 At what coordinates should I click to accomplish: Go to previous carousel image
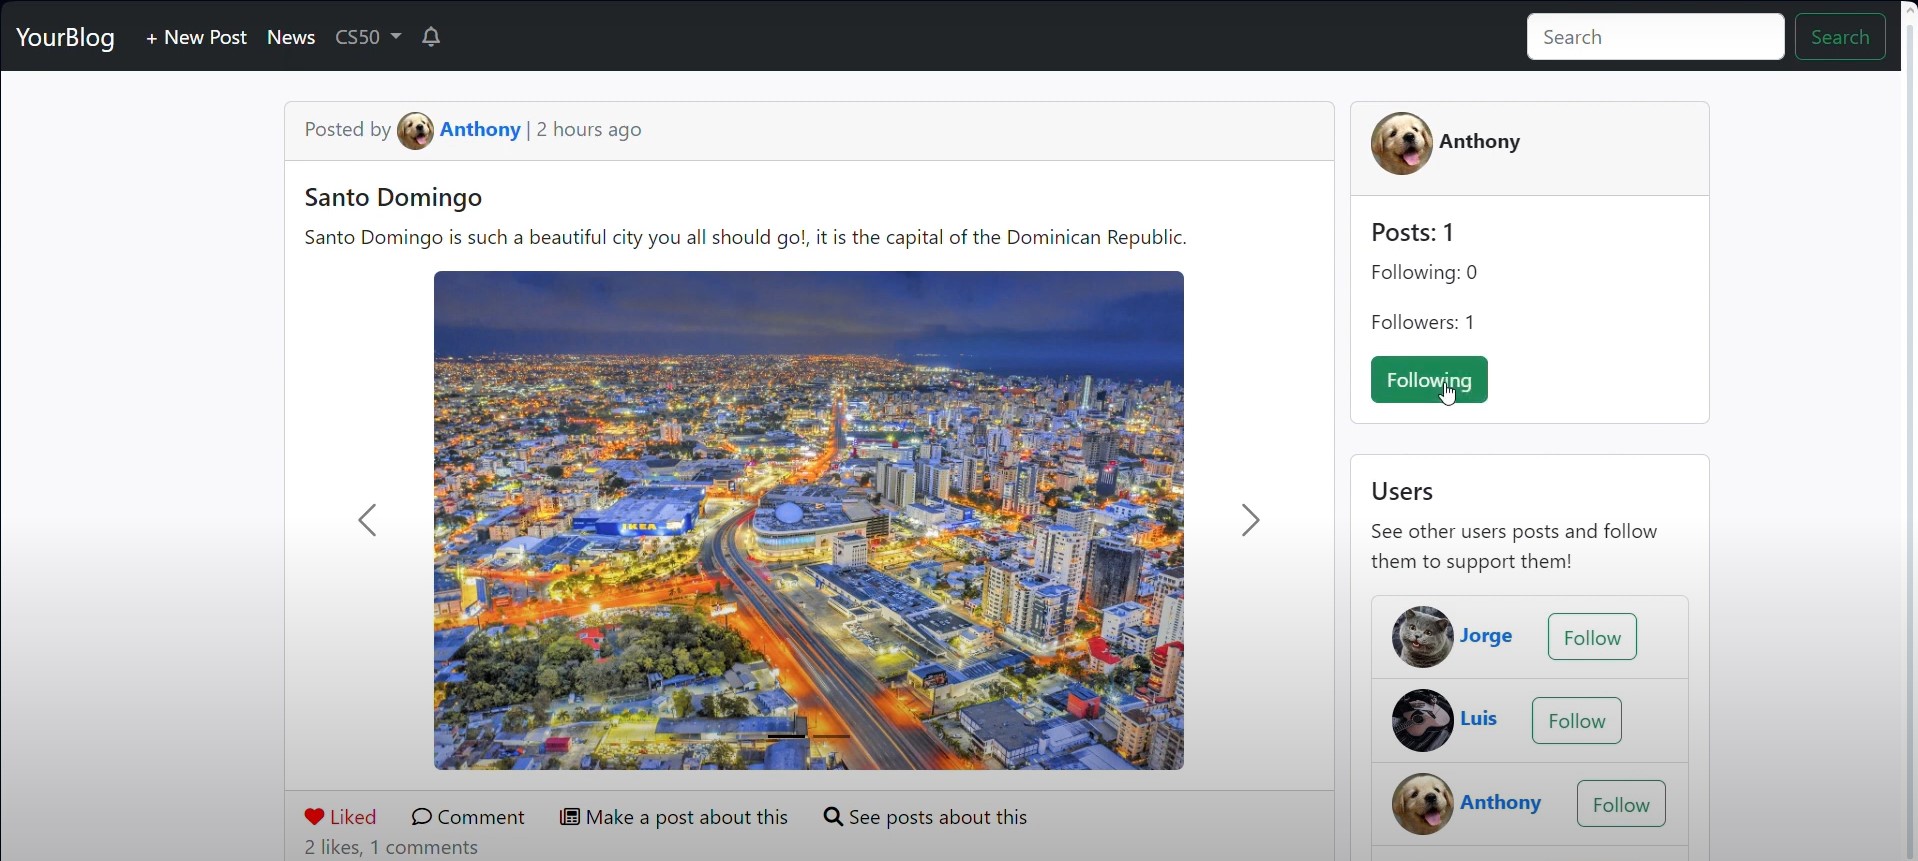point(368,521)
